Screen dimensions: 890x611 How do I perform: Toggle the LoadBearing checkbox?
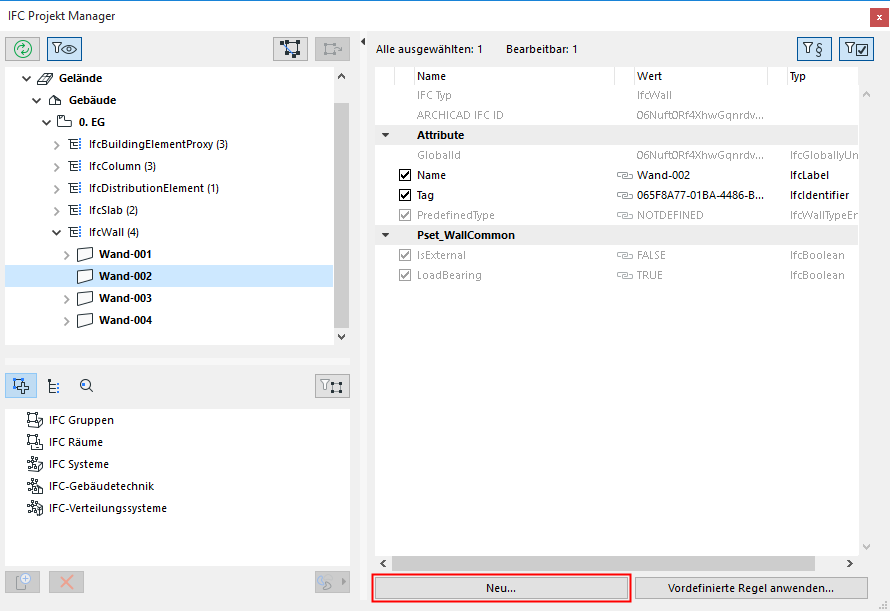coord(405,275)
